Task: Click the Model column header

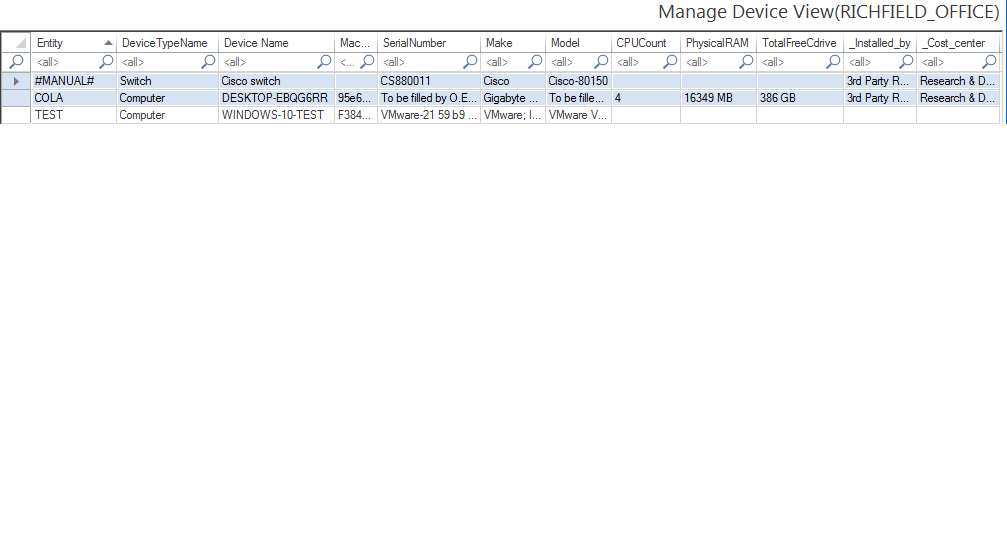Action: point(565,43)
